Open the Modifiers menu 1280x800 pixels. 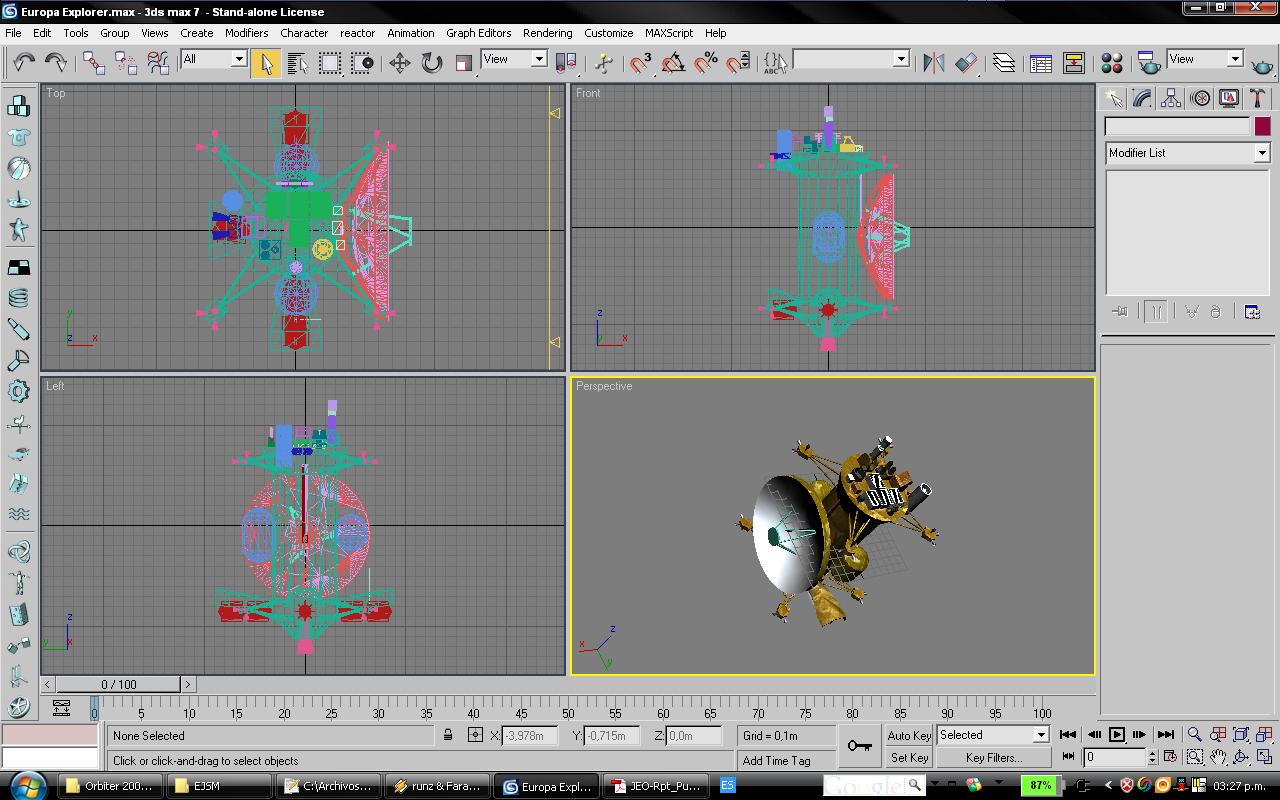[246, 33]
